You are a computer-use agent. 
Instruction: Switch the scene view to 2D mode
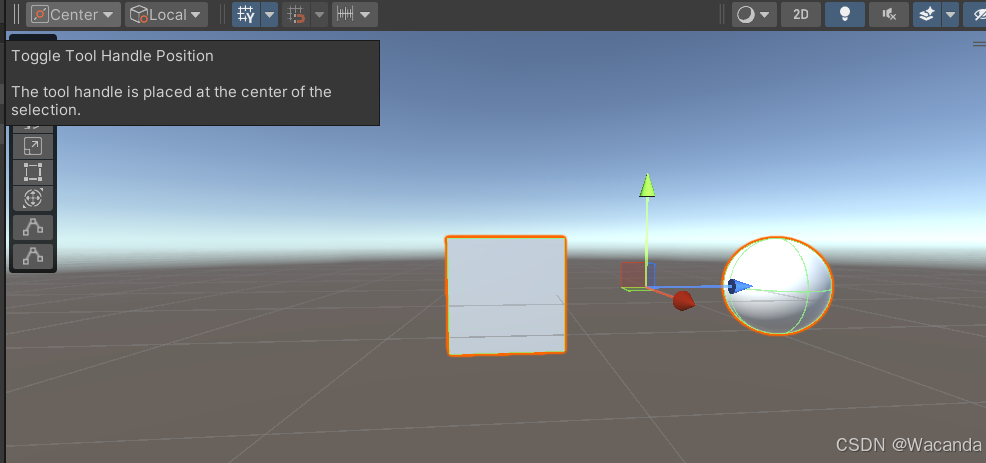800,14
